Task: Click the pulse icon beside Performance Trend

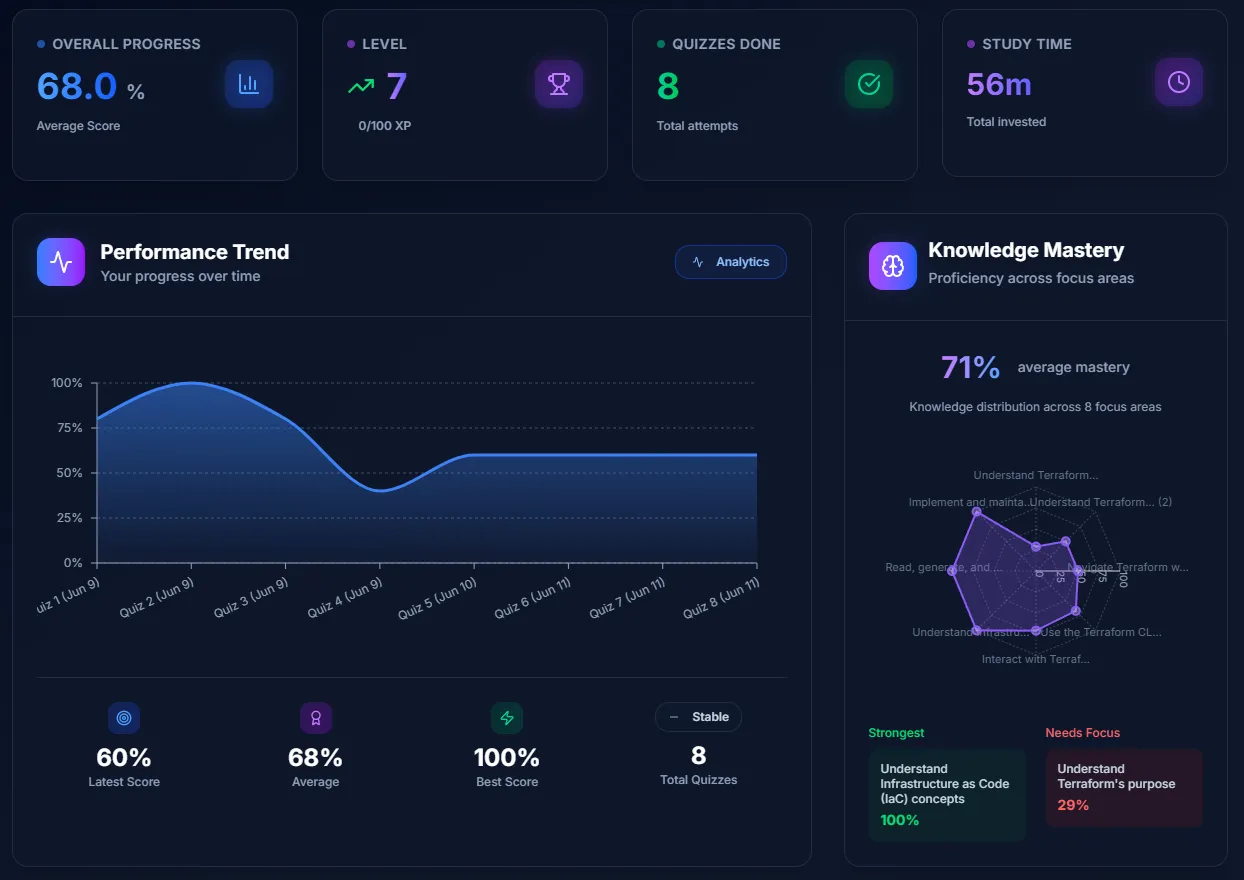Action: point(61,262)
